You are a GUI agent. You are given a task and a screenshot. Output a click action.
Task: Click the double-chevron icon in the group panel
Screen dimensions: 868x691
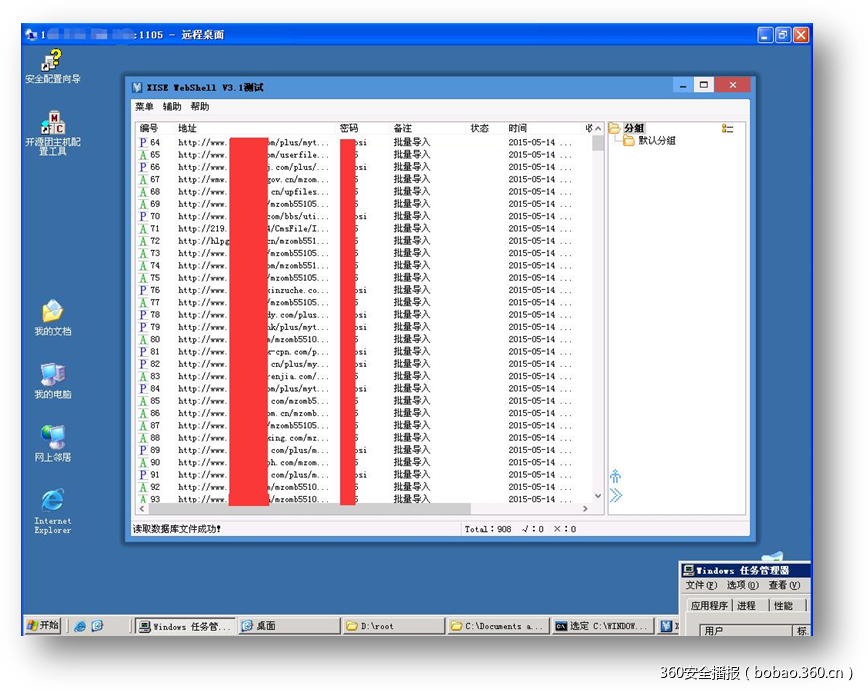coord(616,495)
